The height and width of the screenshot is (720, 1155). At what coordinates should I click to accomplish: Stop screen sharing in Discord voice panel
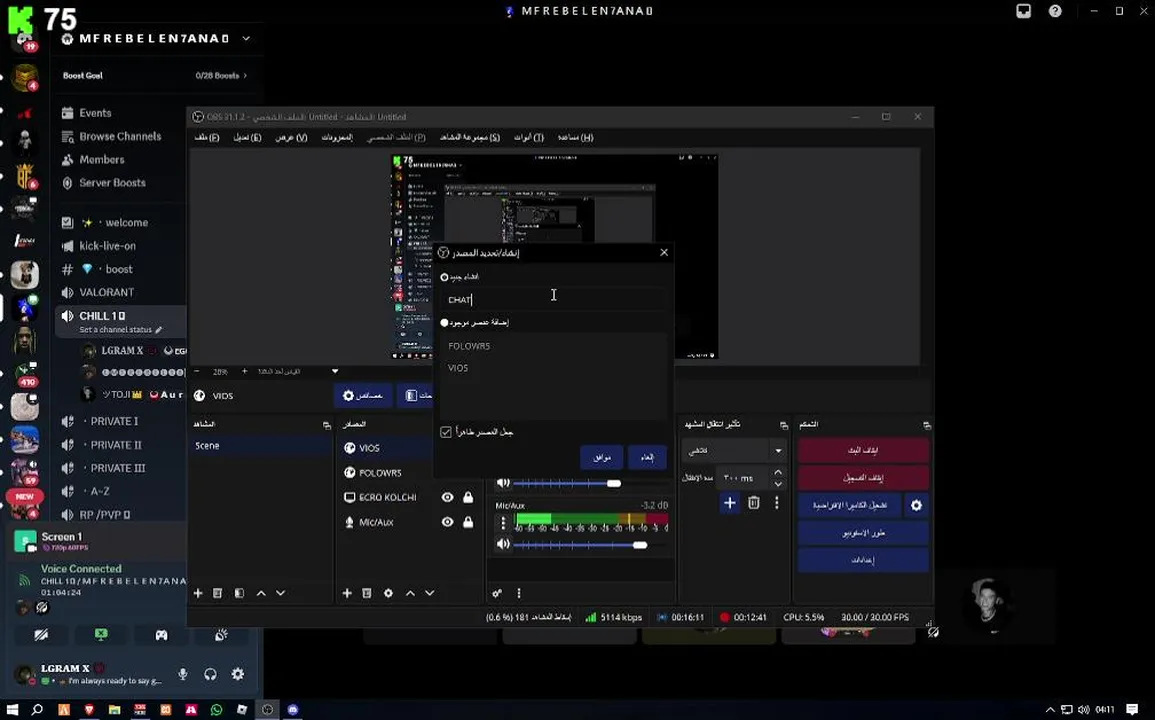click(x=101, y=635)
